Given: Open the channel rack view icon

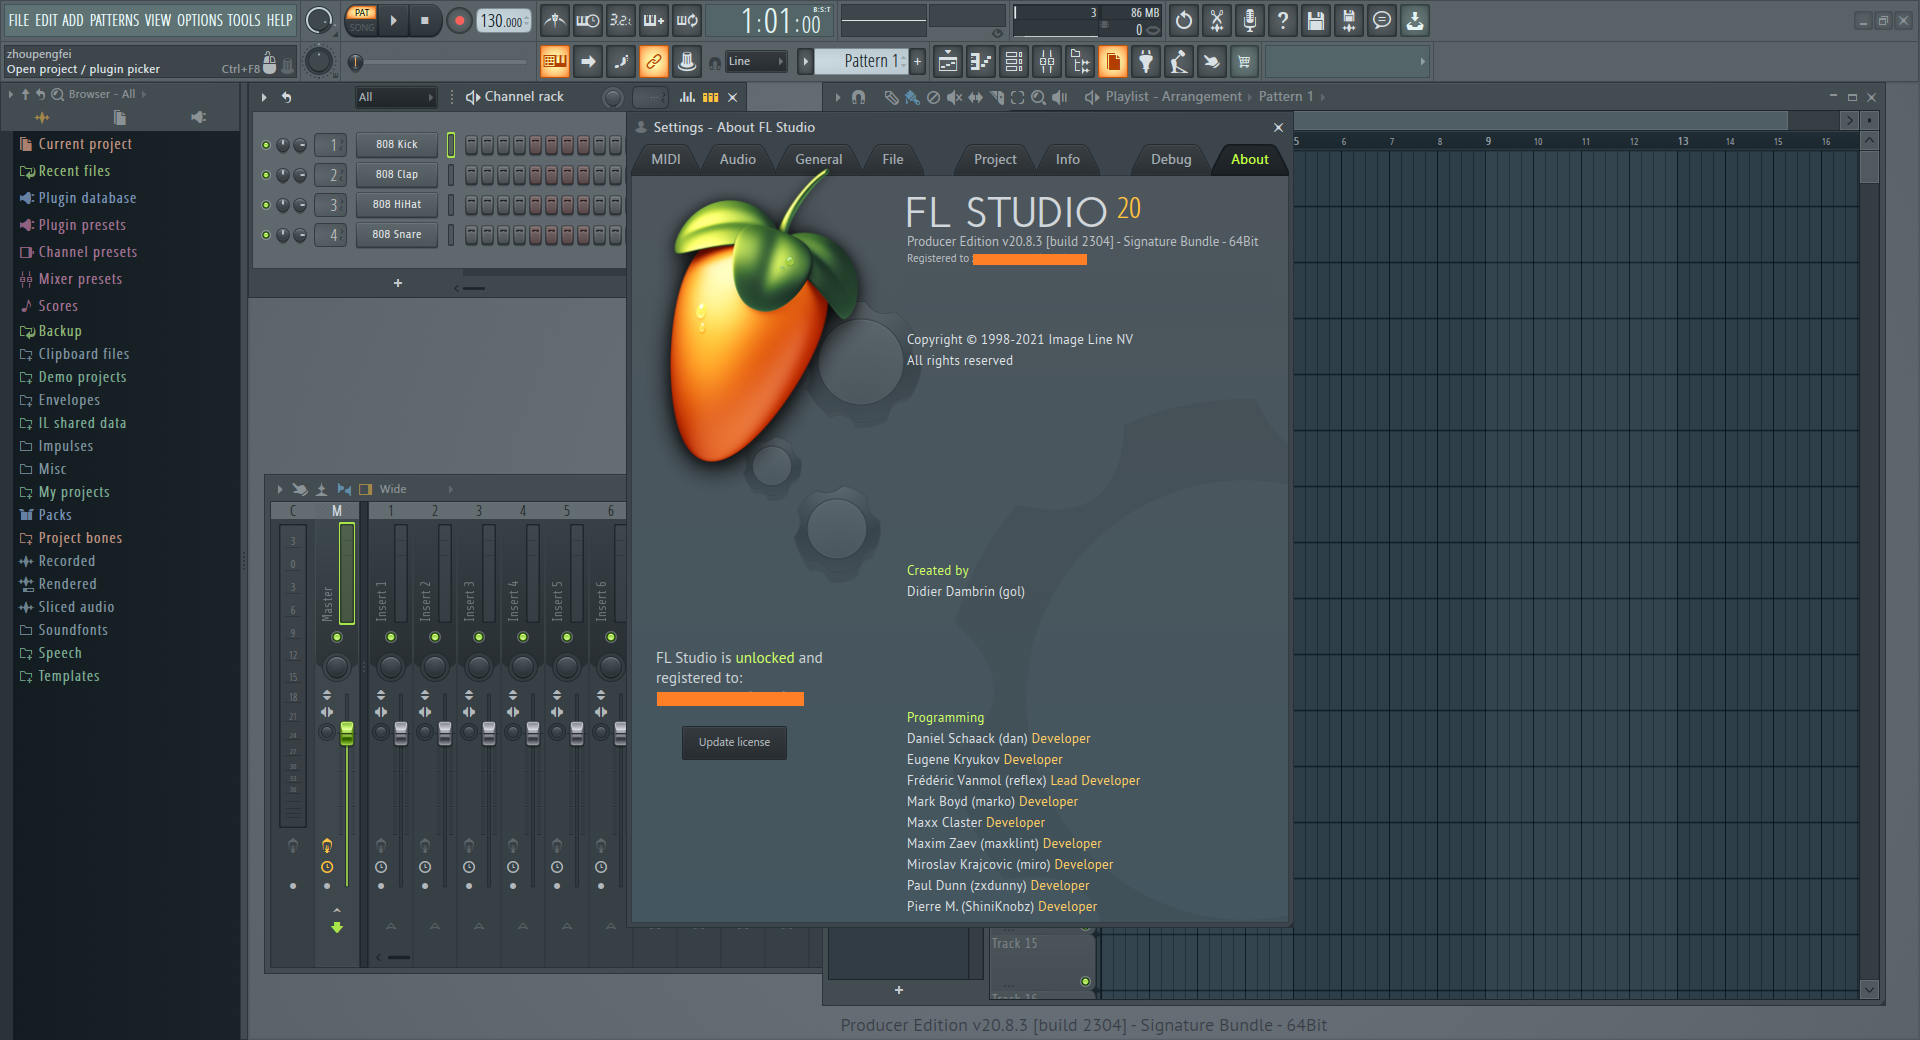Looking at the screenshot, I should click(1014, 62).
